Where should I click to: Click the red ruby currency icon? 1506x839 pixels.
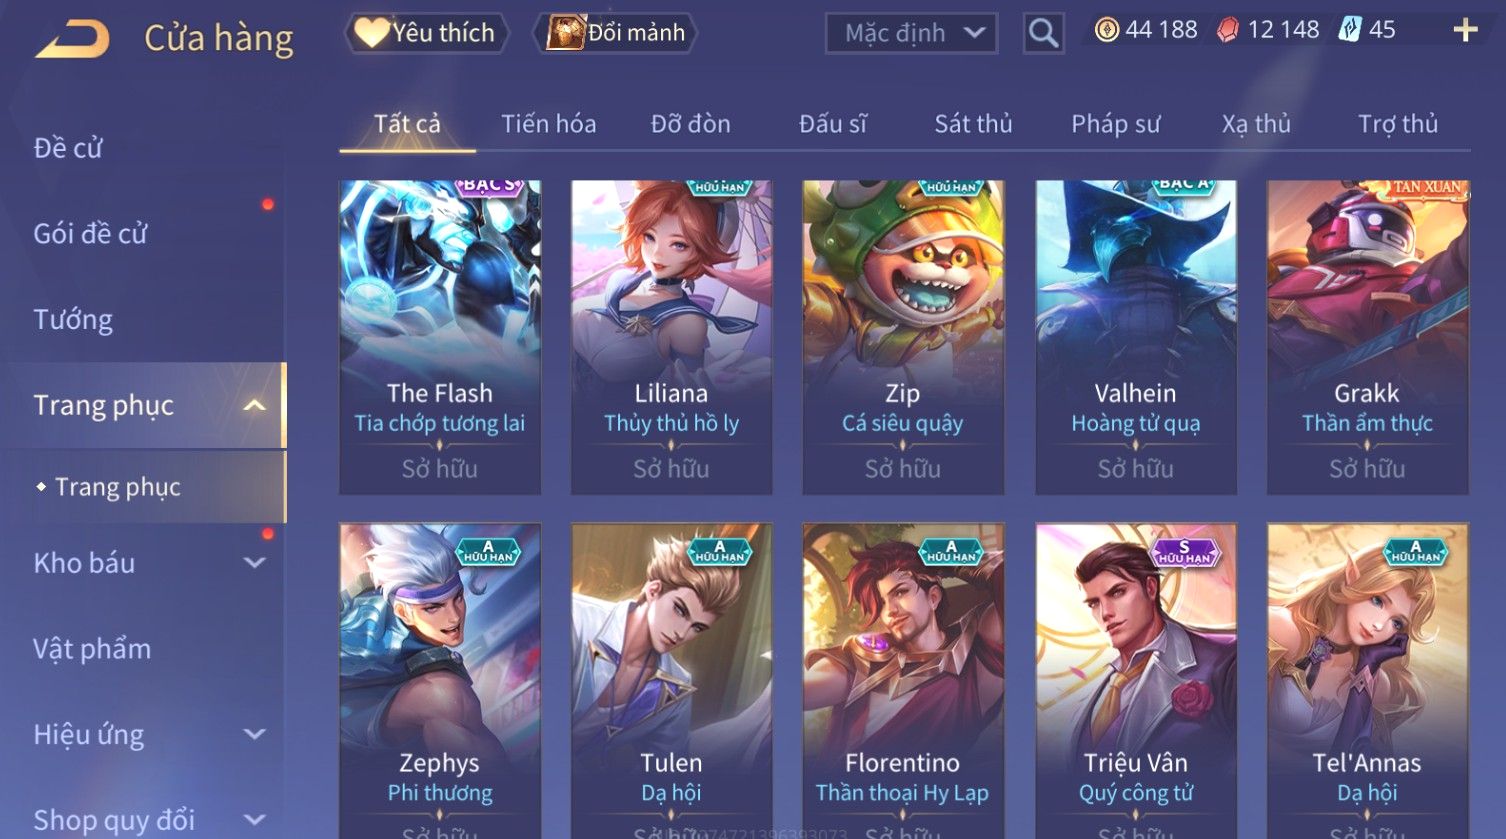[x=1227, y=30]
